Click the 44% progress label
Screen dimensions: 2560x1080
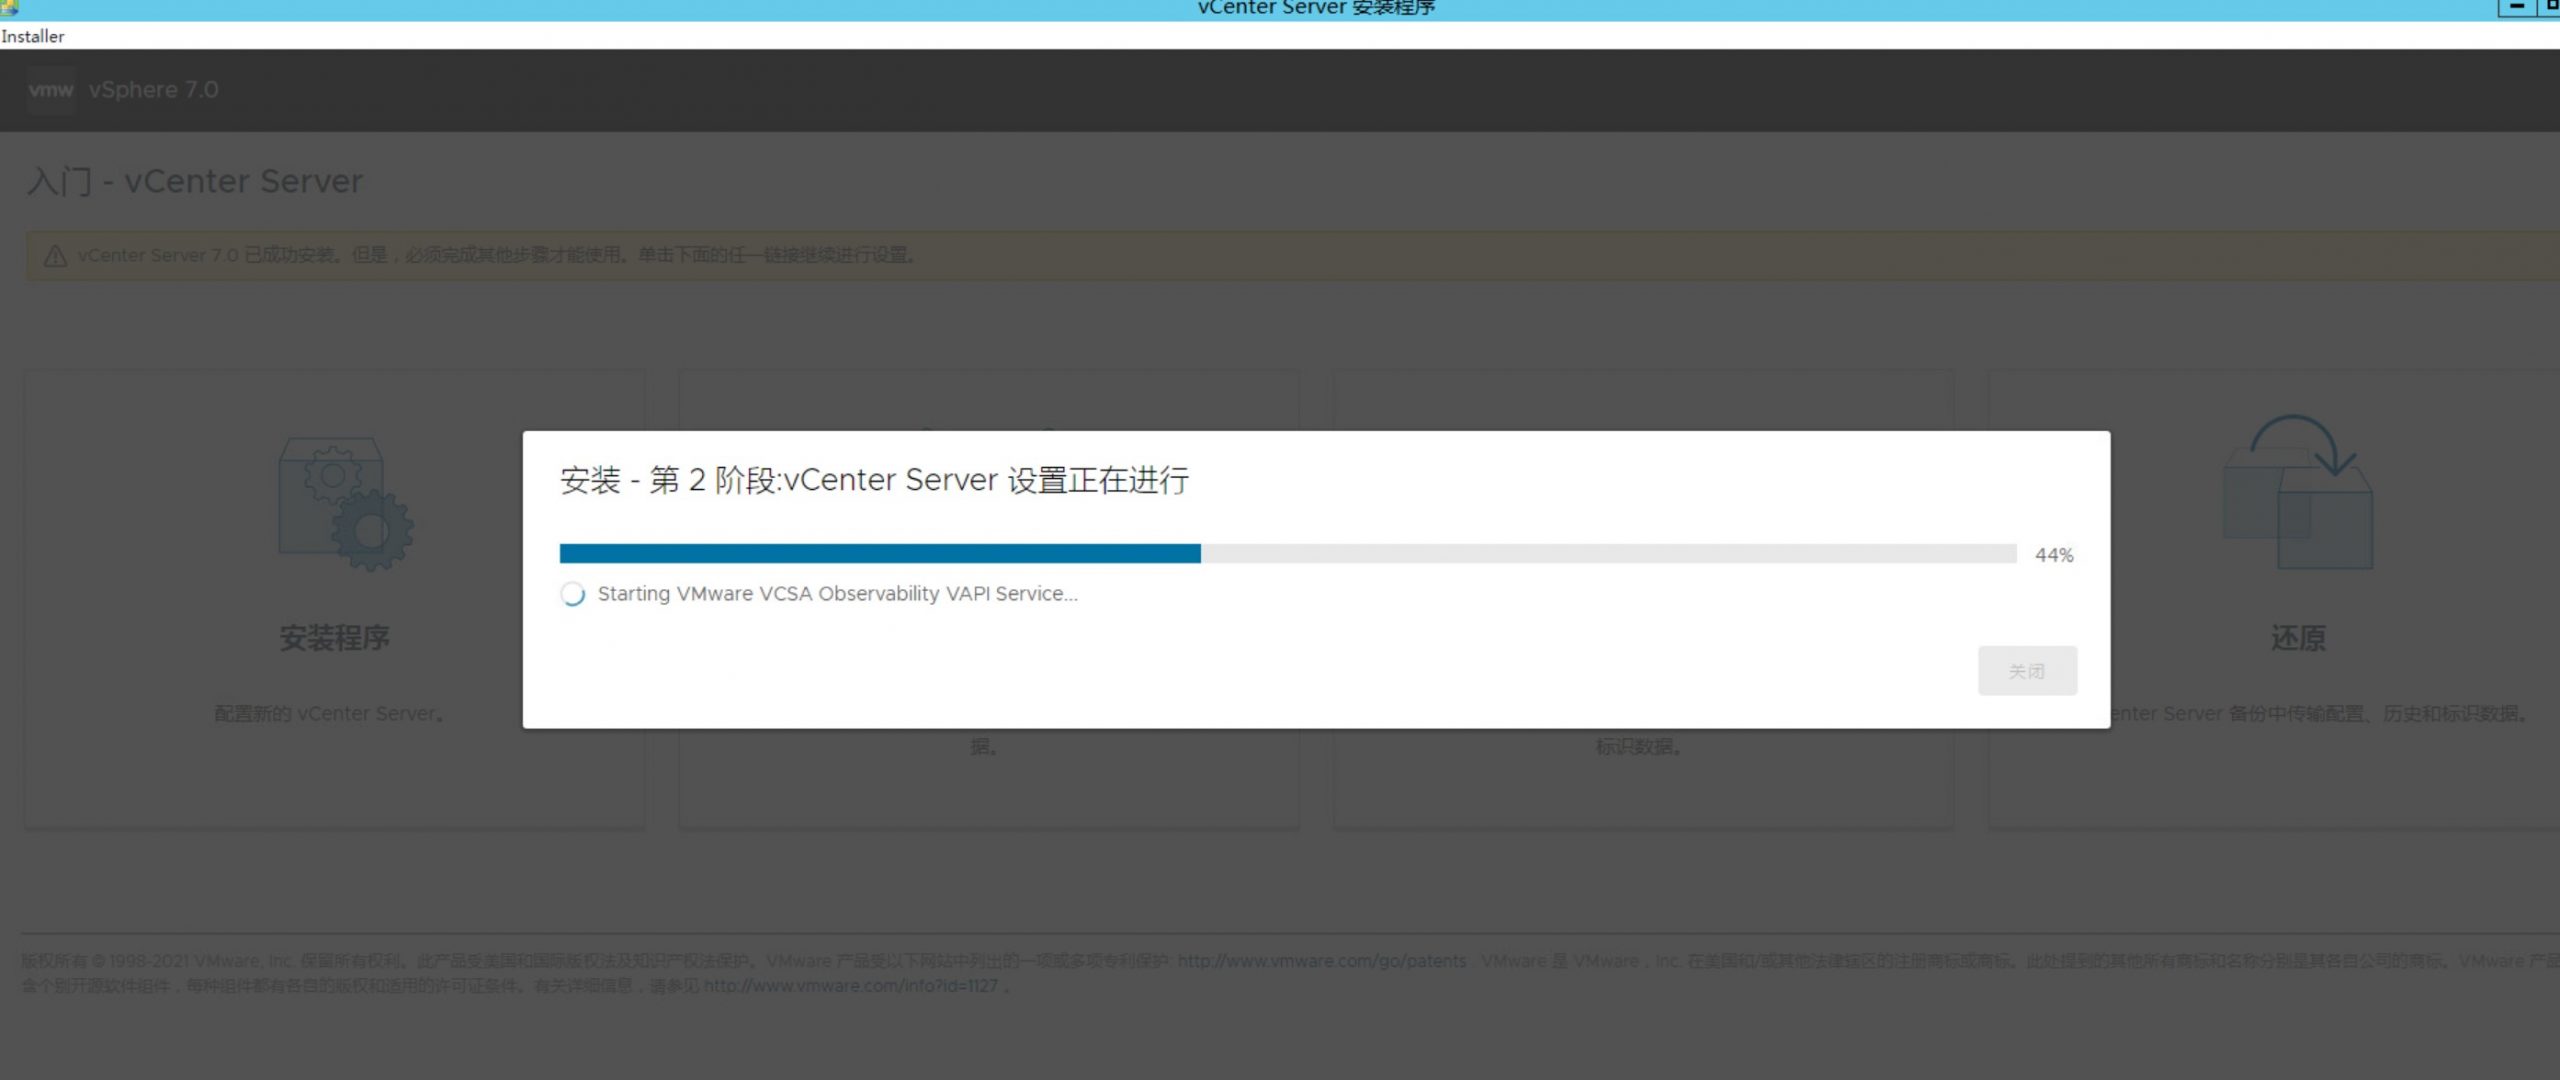click(2054, 555)
